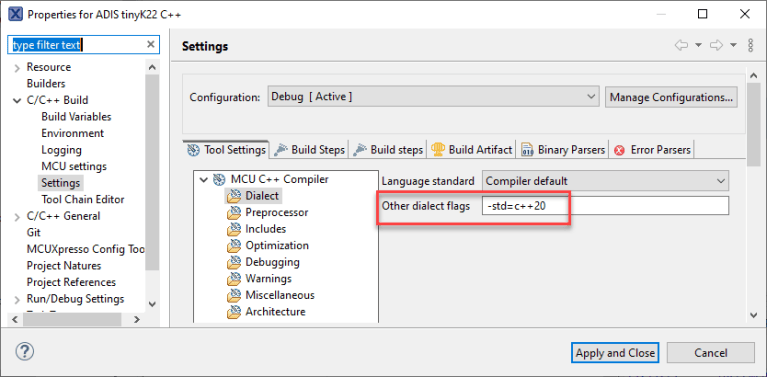Click settings pane scrollbar down arrow
This screenshot has width=767, height=377.
753,315
